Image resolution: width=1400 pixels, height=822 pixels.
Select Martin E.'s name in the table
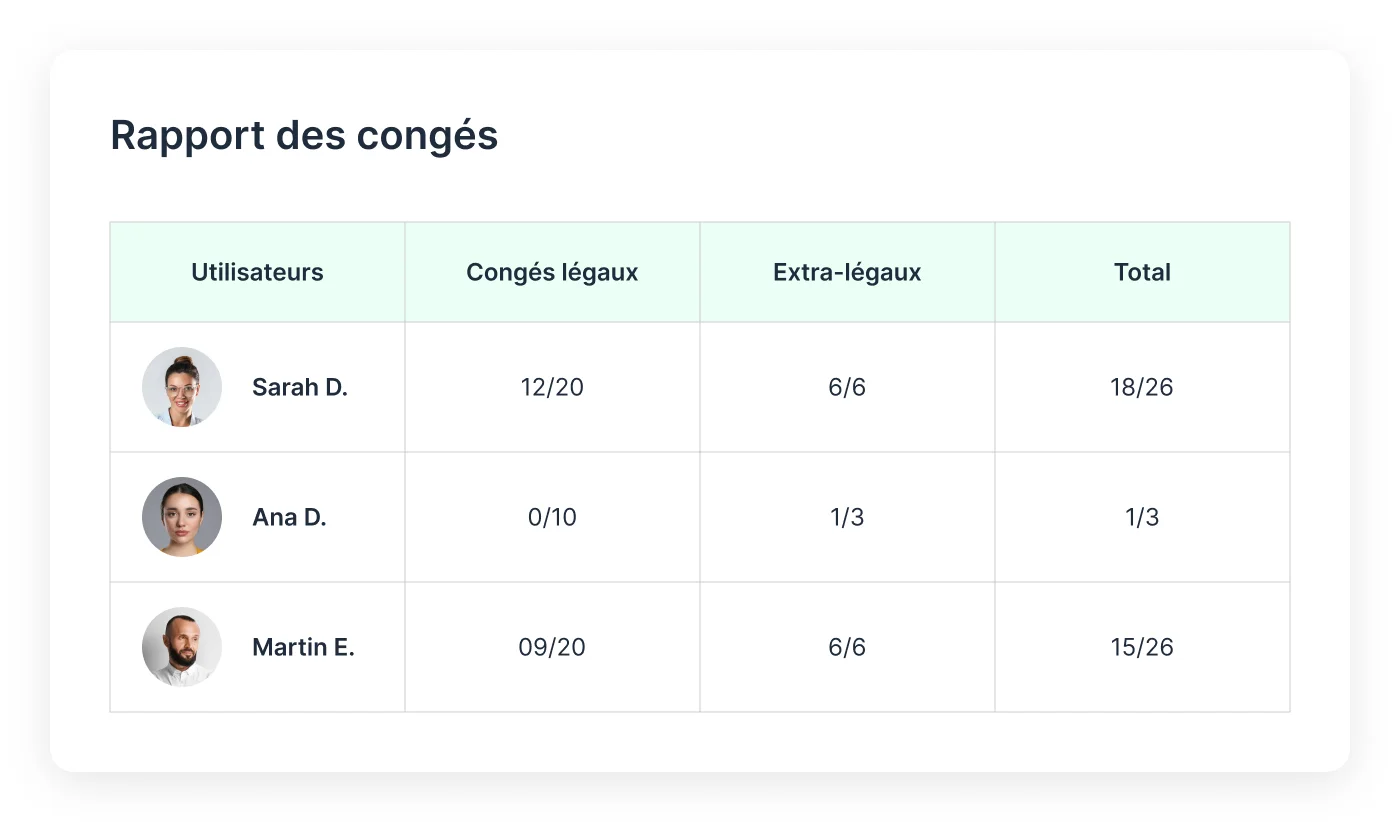point(303,647)
